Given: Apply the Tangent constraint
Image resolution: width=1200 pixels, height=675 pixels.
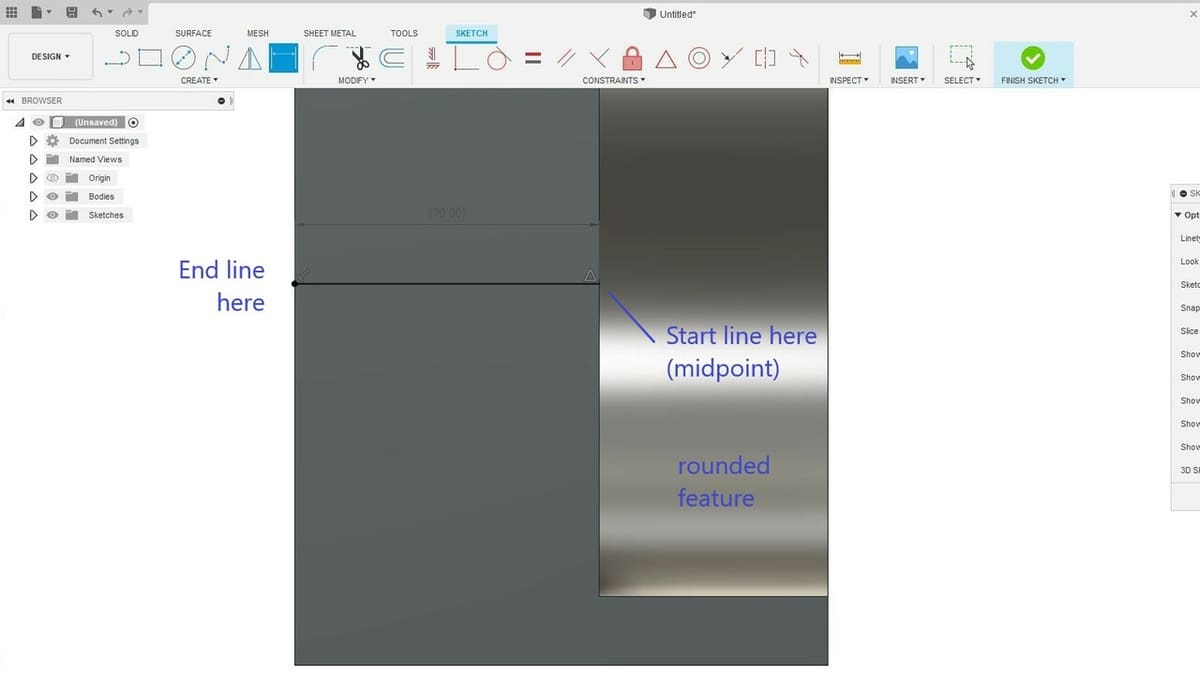Looking at the screenshot, I should 498,59.
